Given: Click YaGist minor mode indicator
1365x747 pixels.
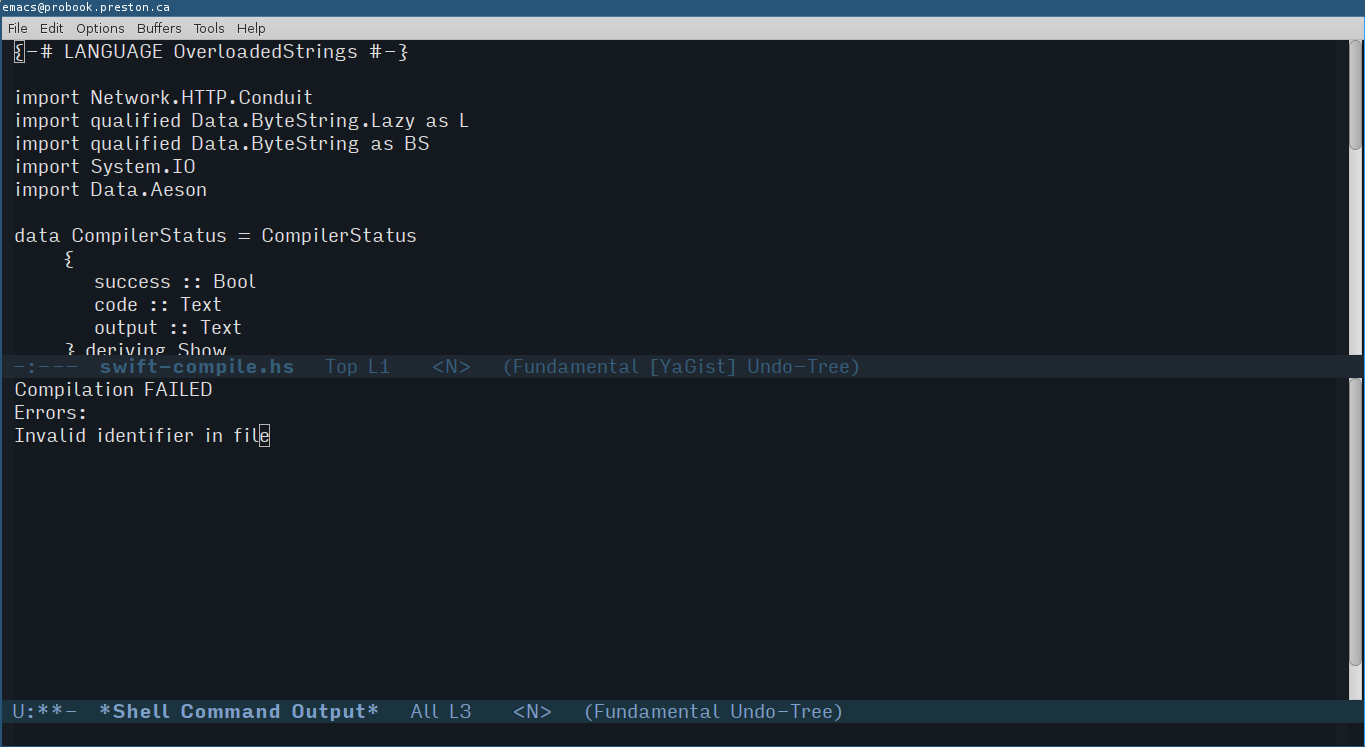Looking at the screenshot, I should pyautogui.click(x=692, y=367).
